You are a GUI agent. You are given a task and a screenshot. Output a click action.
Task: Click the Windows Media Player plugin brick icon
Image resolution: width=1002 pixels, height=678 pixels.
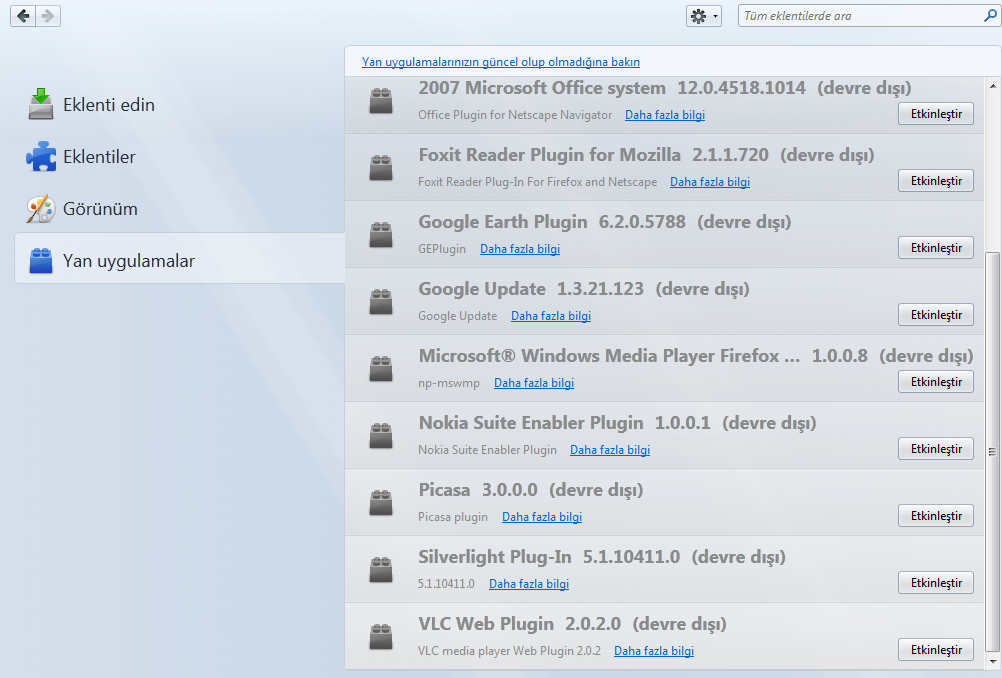(381, 369)
